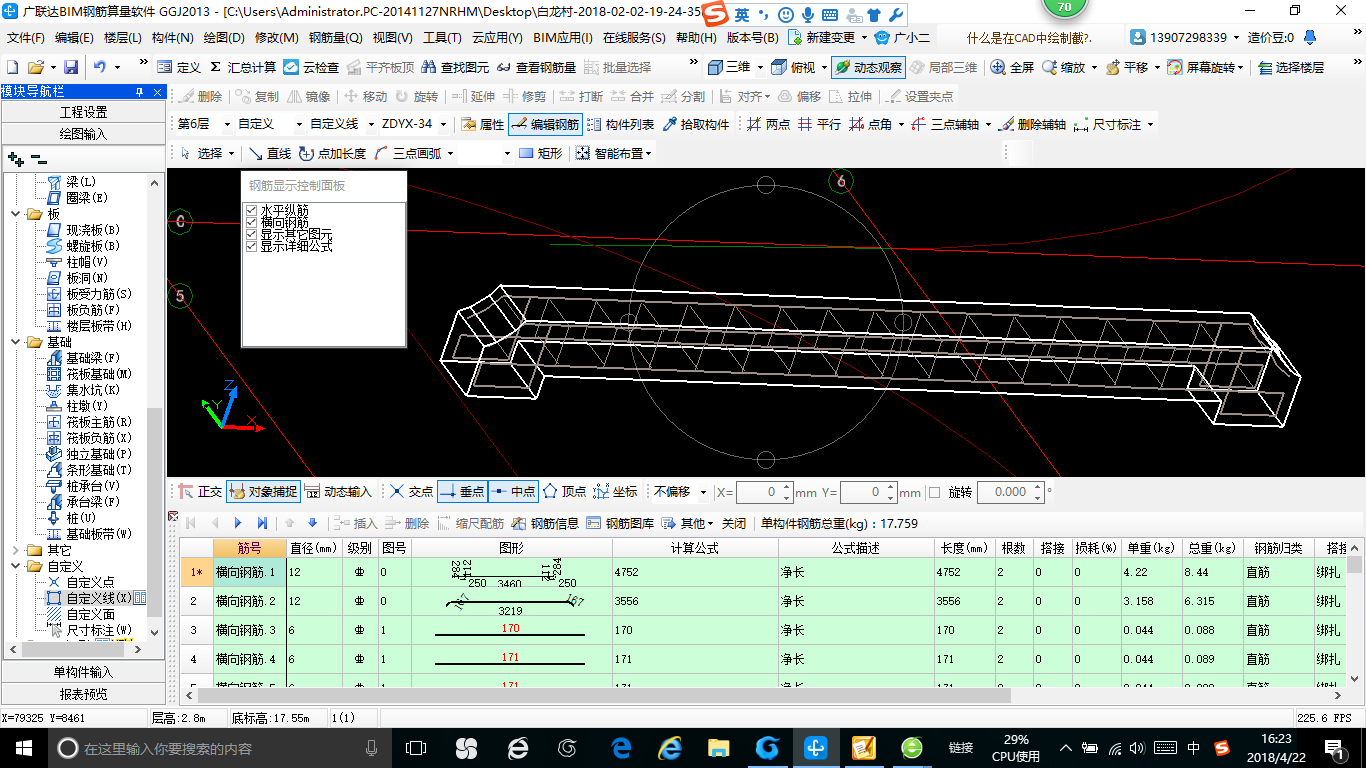Click 报表预览 panel button

click(83, 694)
